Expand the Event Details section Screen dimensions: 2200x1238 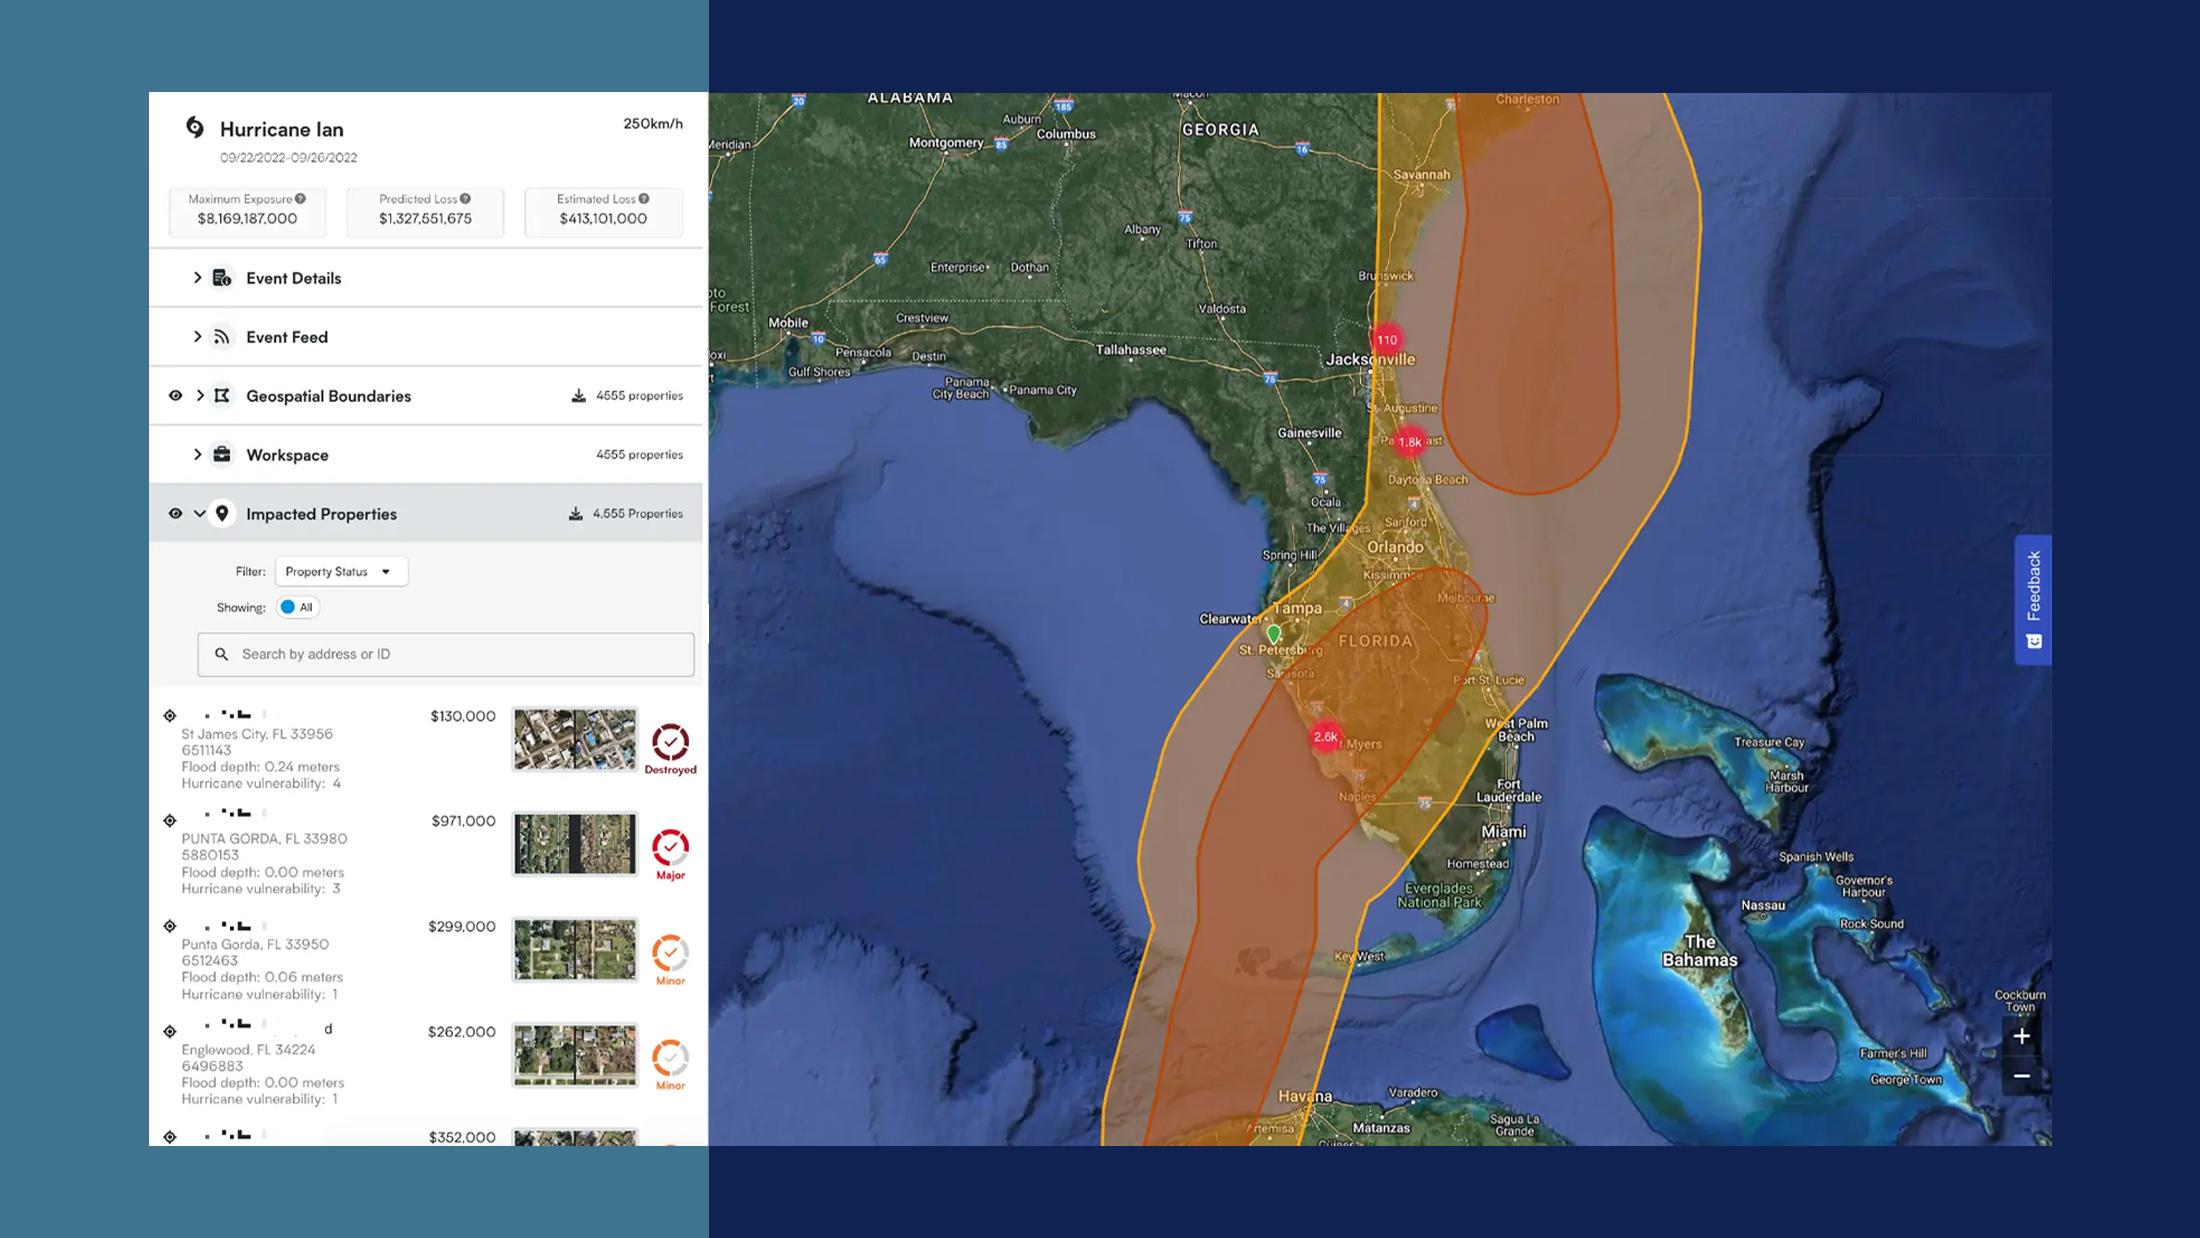point(197,278)
